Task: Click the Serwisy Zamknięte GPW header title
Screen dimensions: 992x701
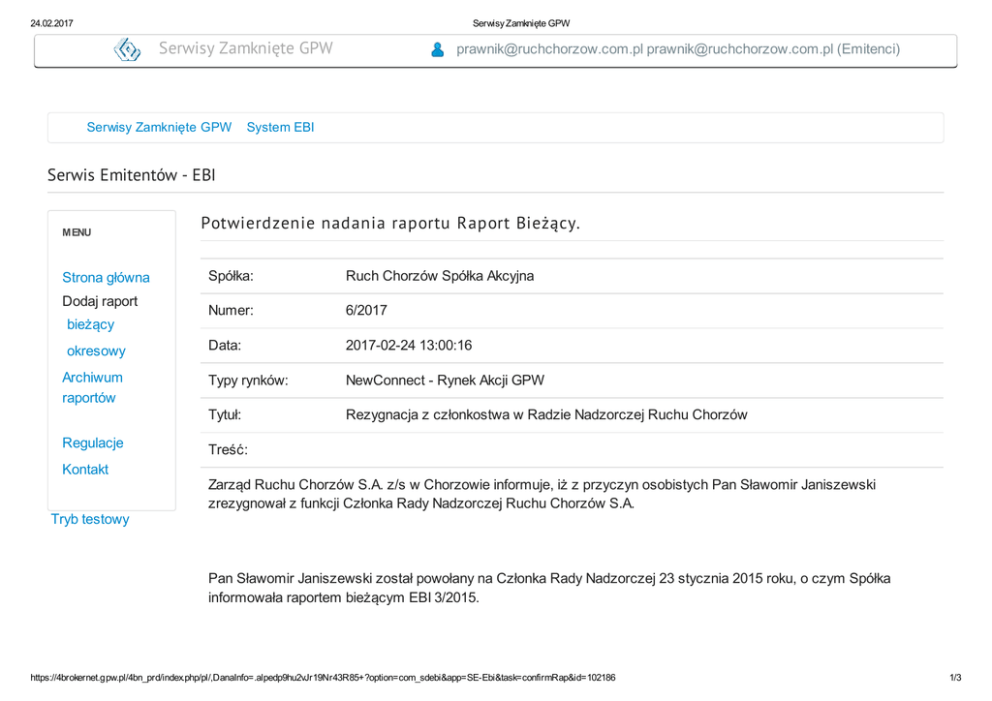Action: pos(246,49)
